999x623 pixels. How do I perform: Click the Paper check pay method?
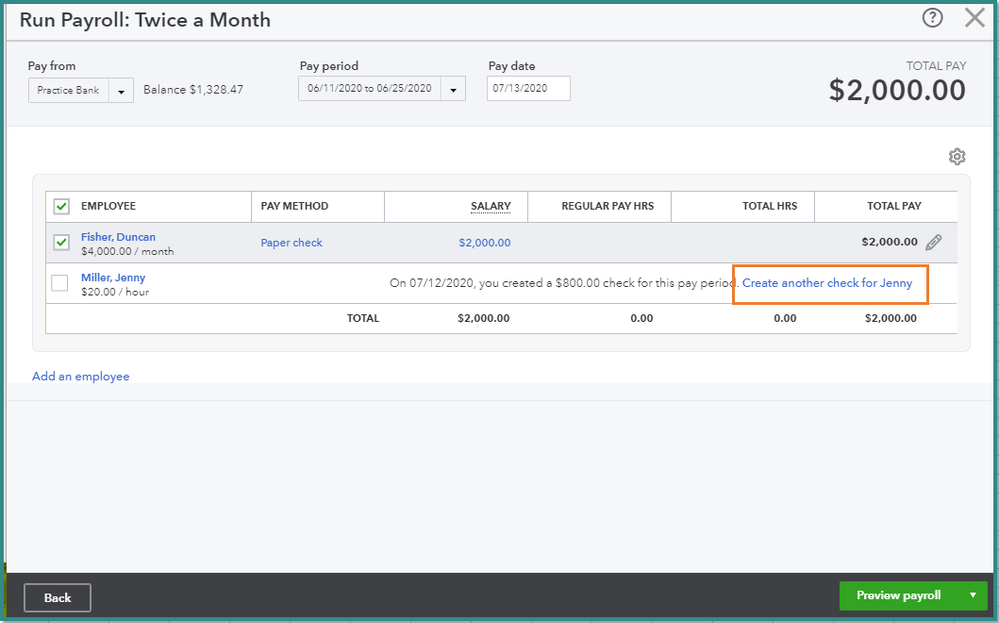click(x=291, y=243)
